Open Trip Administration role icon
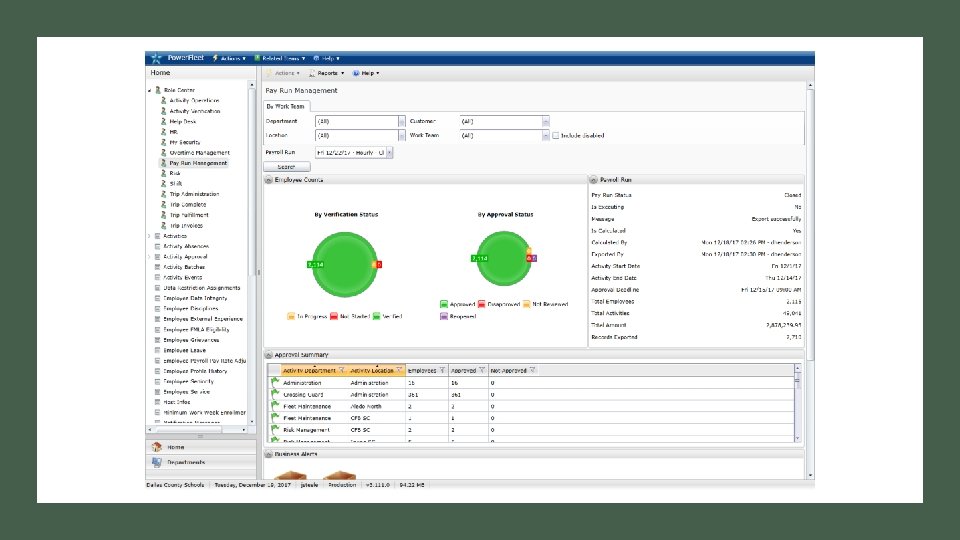This screenshot has width=960, height=540. [x=163, y=194]
